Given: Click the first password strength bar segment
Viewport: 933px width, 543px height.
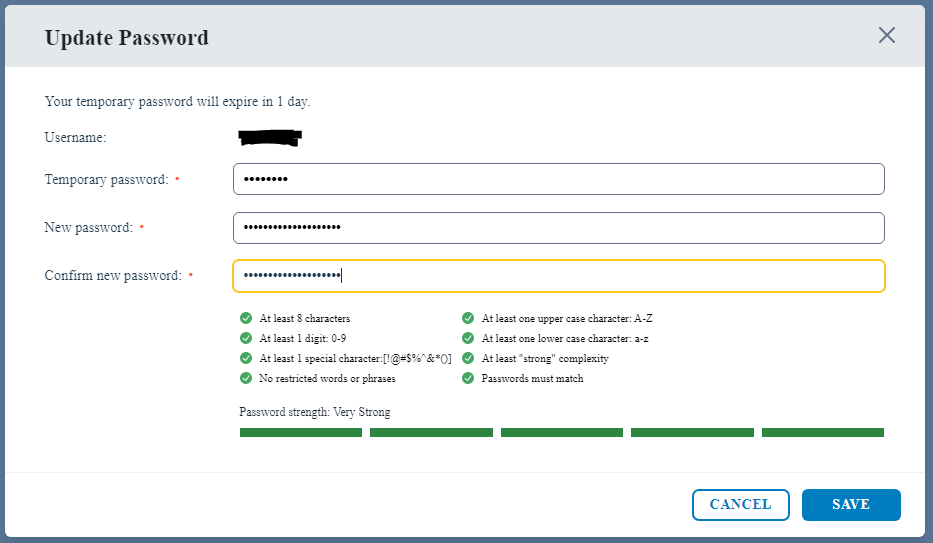Looking at the screenshot, I should [x=300, y=432].
